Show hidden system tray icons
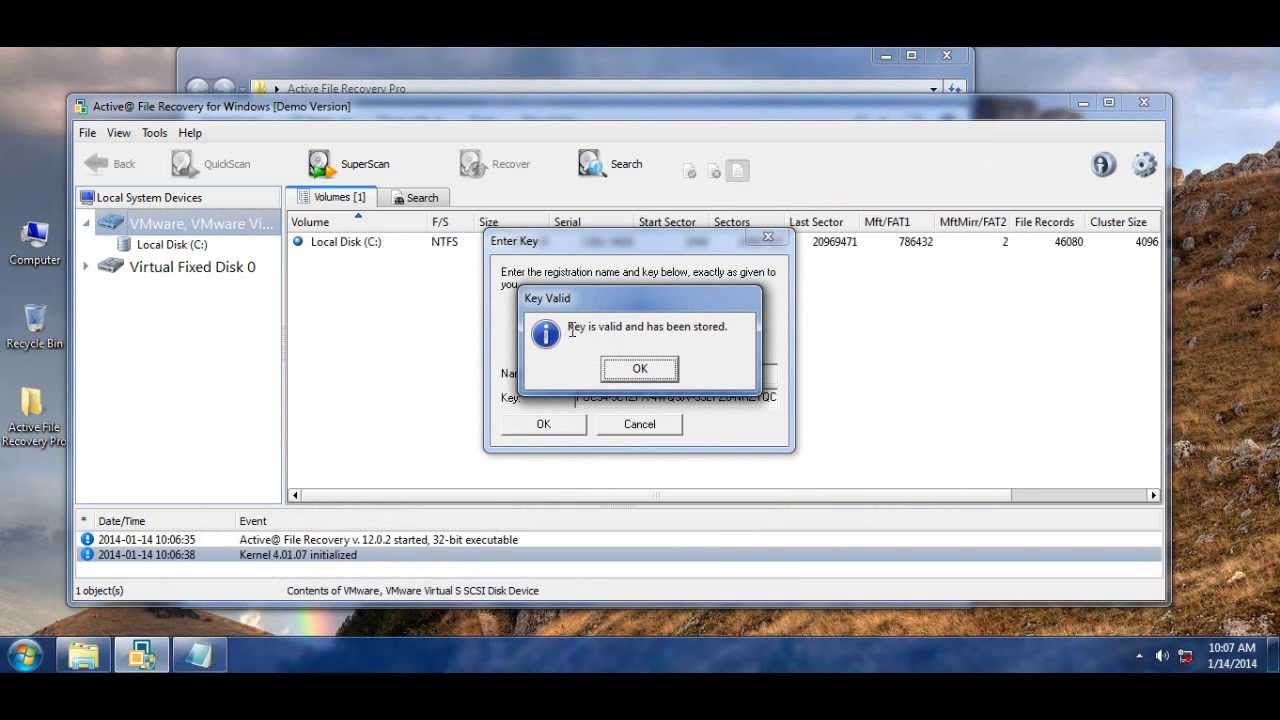Image resolution: width=1280 pixels, height=720 pixels. 1139,656
